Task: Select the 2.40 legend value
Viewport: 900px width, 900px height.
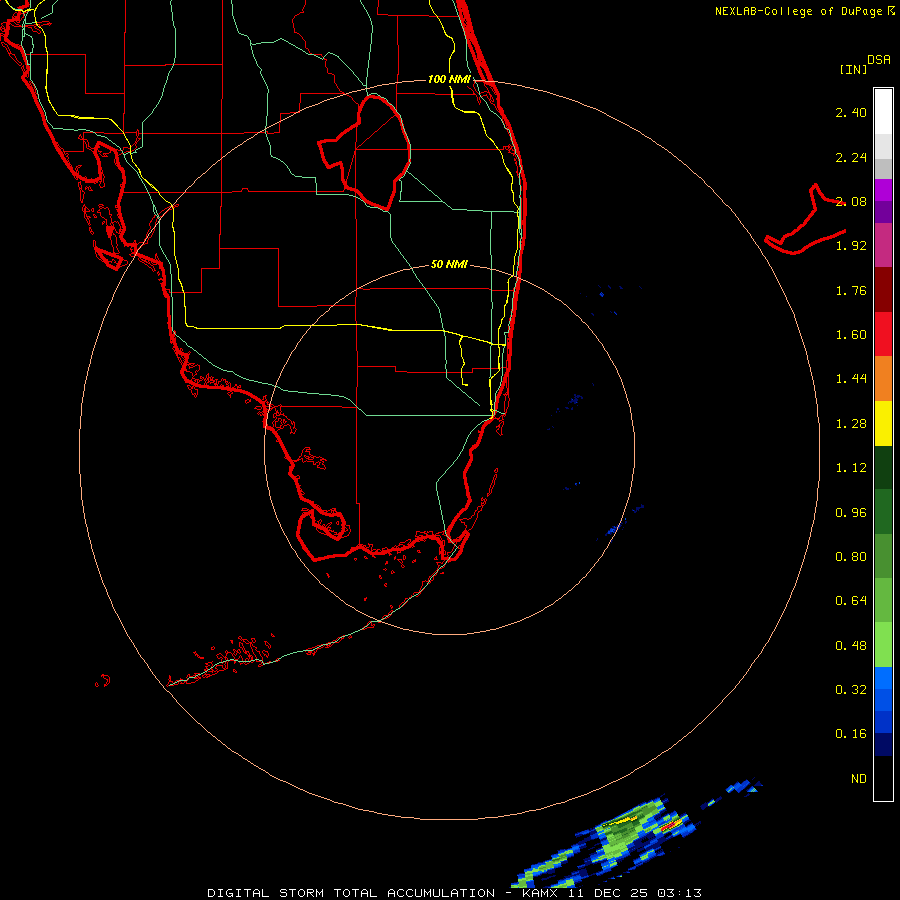Action: click(851, 112)
